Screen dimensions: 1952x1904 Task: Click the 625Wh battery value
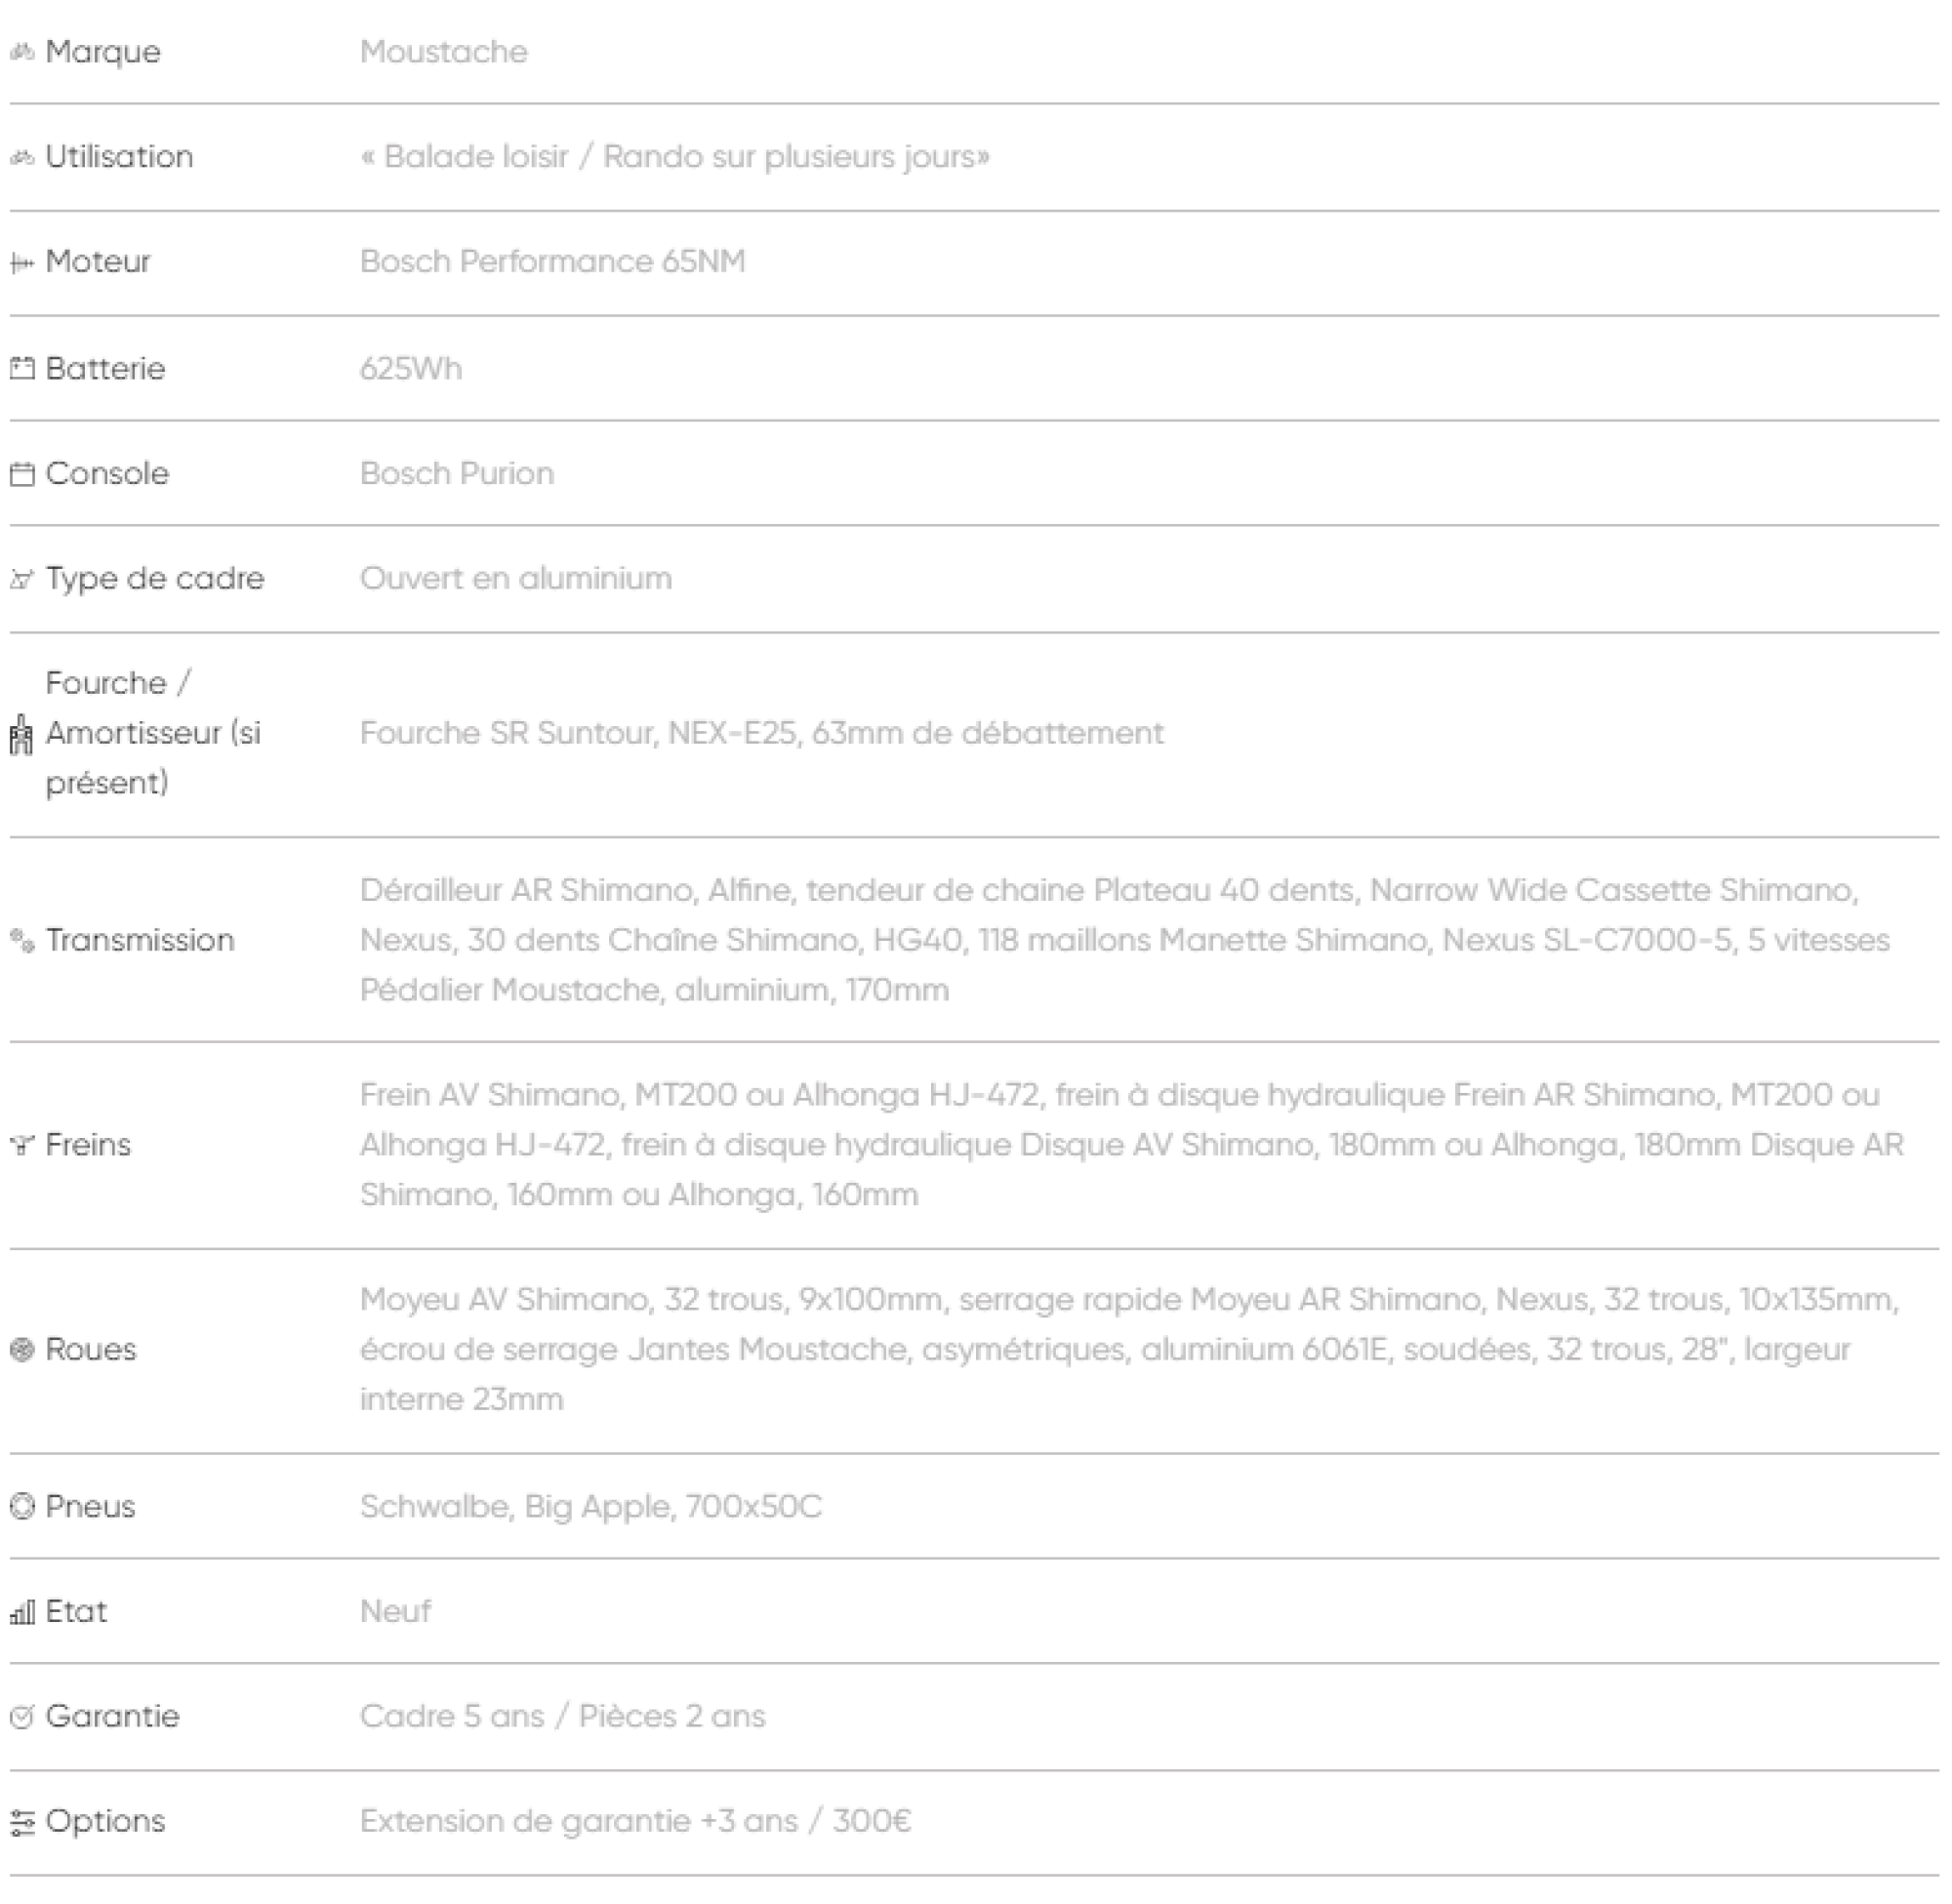pyautogui.click(x=410, y=369)
